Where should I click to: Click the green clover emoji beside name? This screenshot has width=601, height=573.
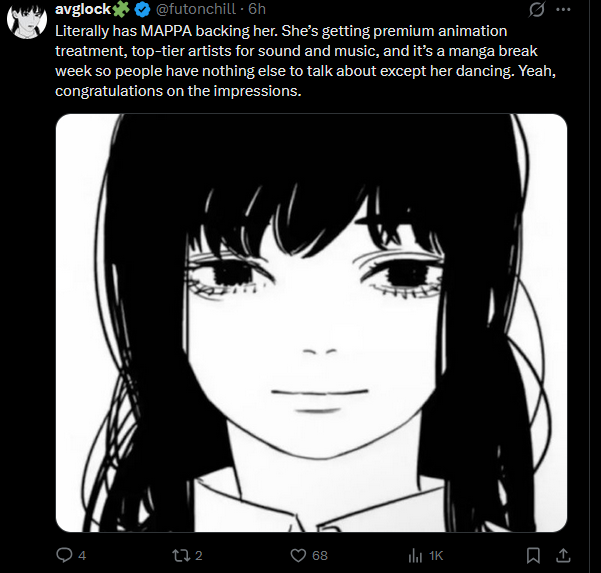pos(121,9)
